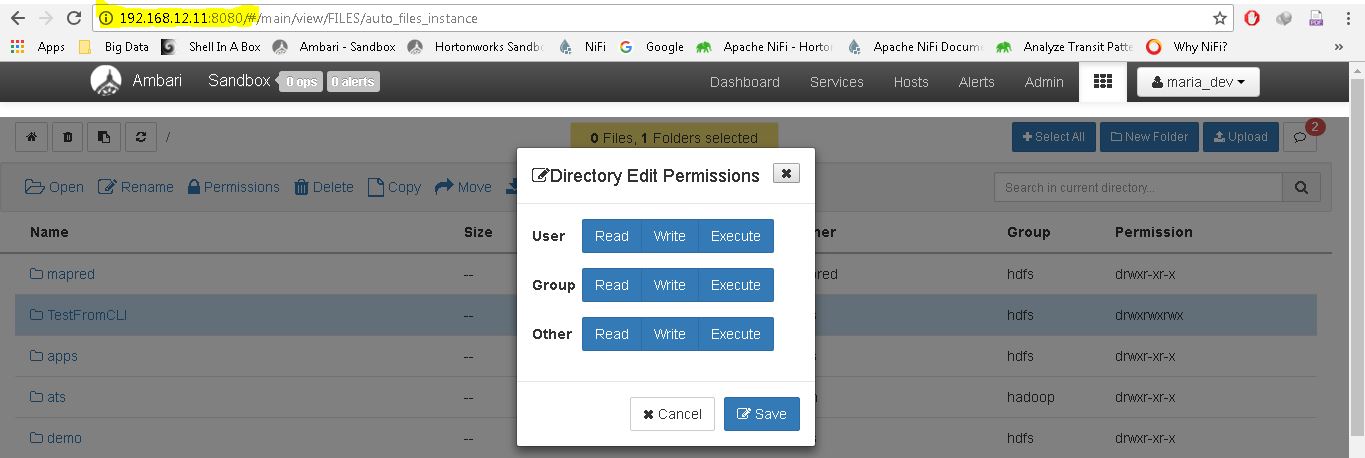Toggle Other Read permission
Viewport: 1365px width, 458px height.
[611, 334]
